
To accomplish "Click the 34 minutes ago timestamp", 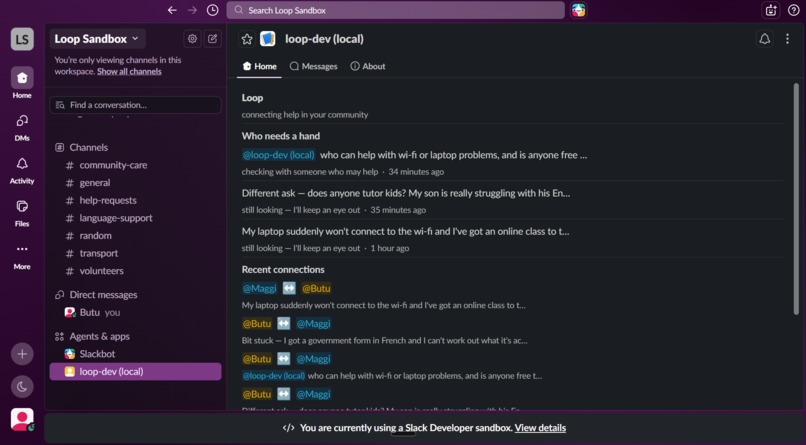I will pyautogui.click(x=416, y=172).
